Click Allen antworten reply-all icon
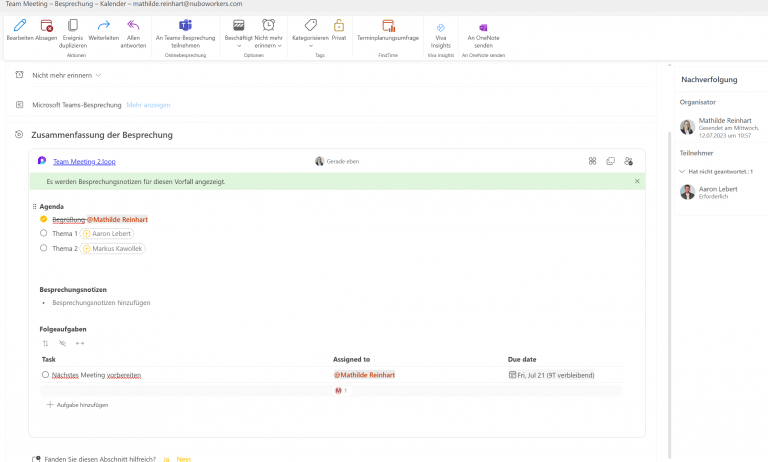The height and width of the screenshot is (462, 768). coord(133,25)
